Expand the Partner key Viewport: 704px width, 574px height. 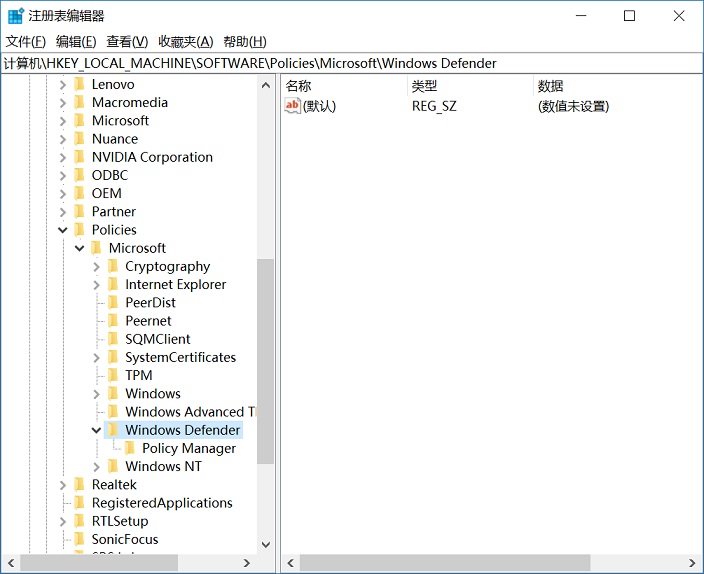62,212
